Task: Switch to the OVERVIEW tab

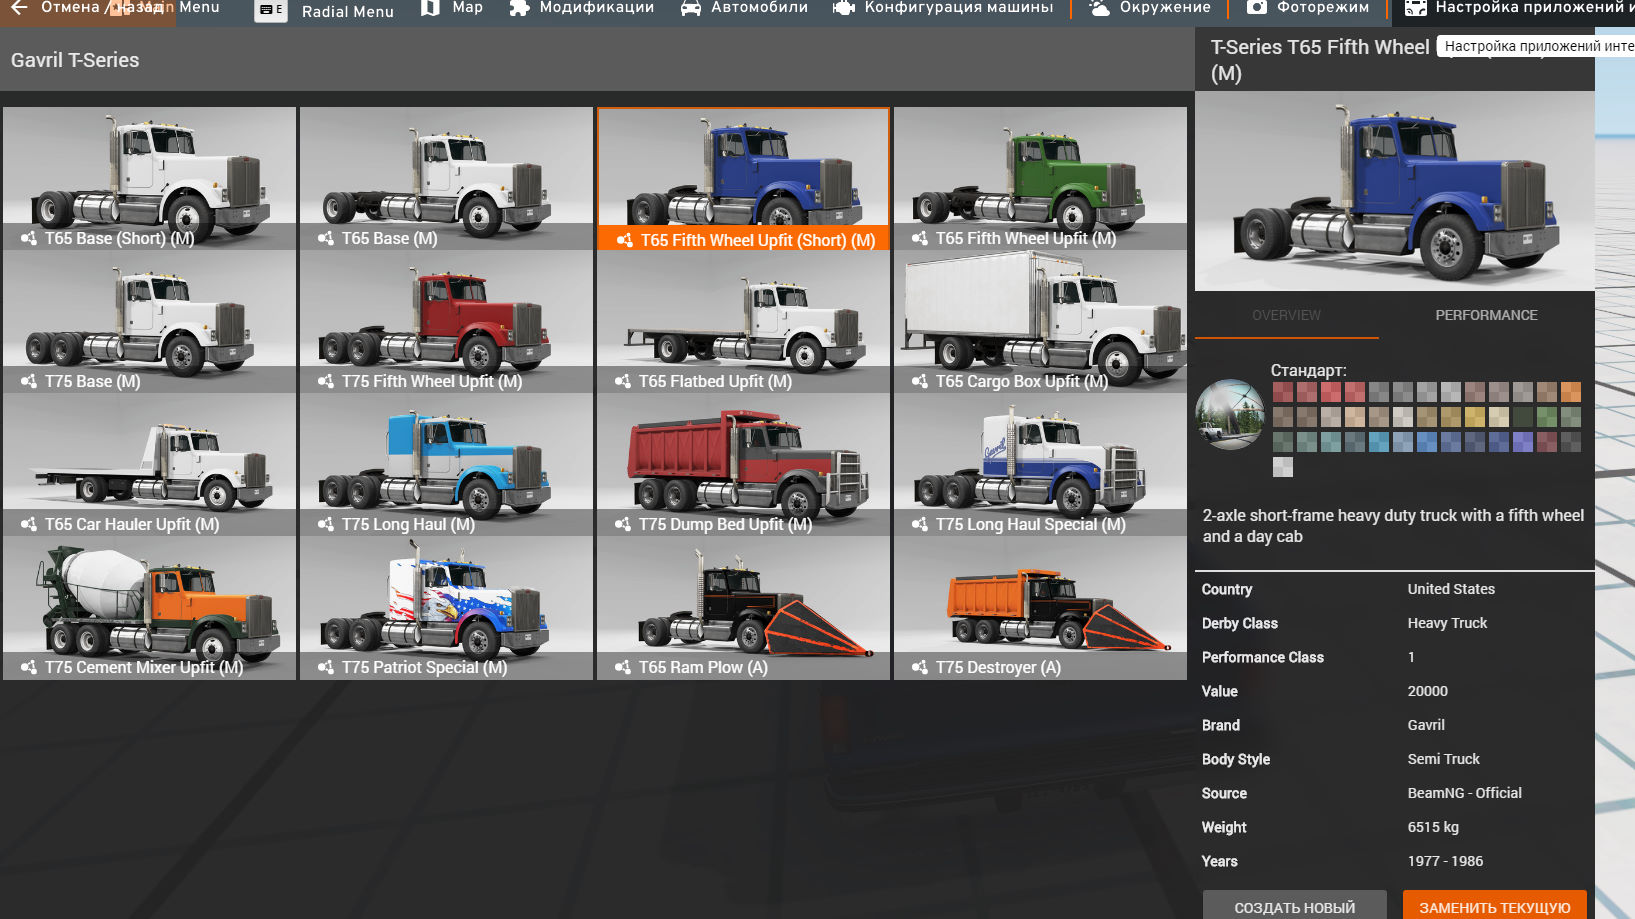Action: pyautogui.click(x=1286, y=315)
